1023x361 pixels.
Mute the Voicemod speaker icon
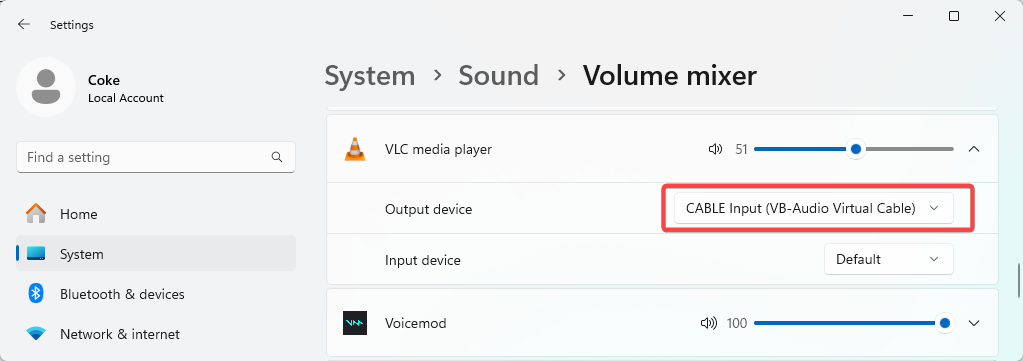coord(708,323)
